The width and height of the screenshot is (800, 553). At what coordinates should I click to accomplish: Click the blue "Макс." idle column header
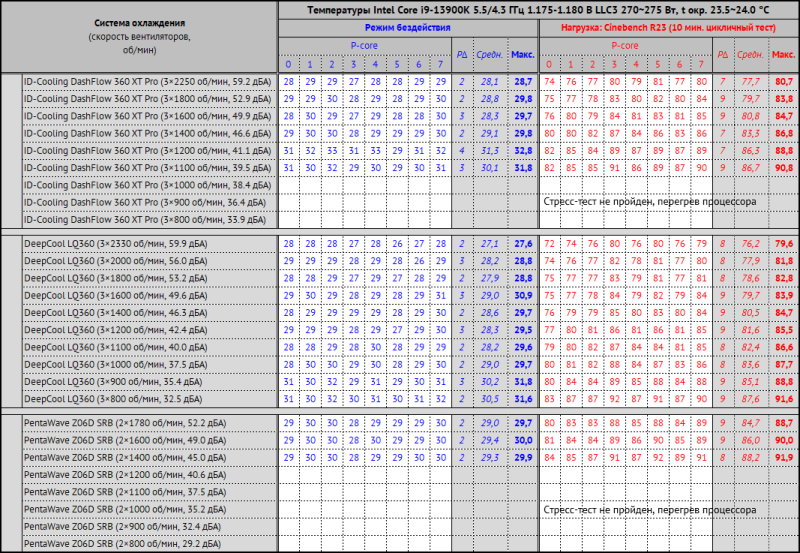[522, 55]
